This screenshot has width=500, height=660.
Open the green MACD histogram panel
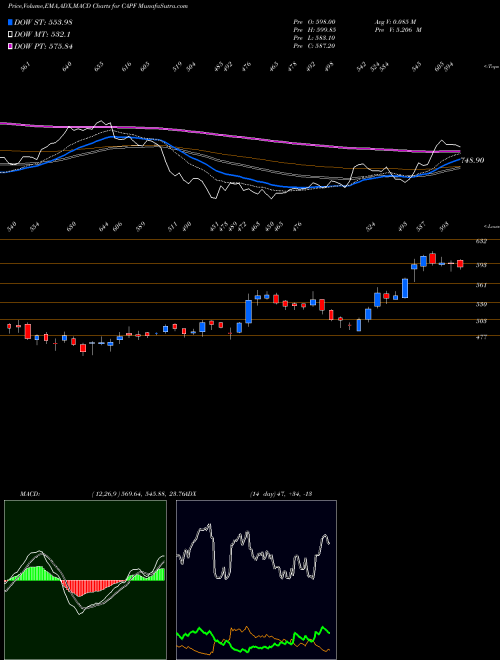(85, 580)
